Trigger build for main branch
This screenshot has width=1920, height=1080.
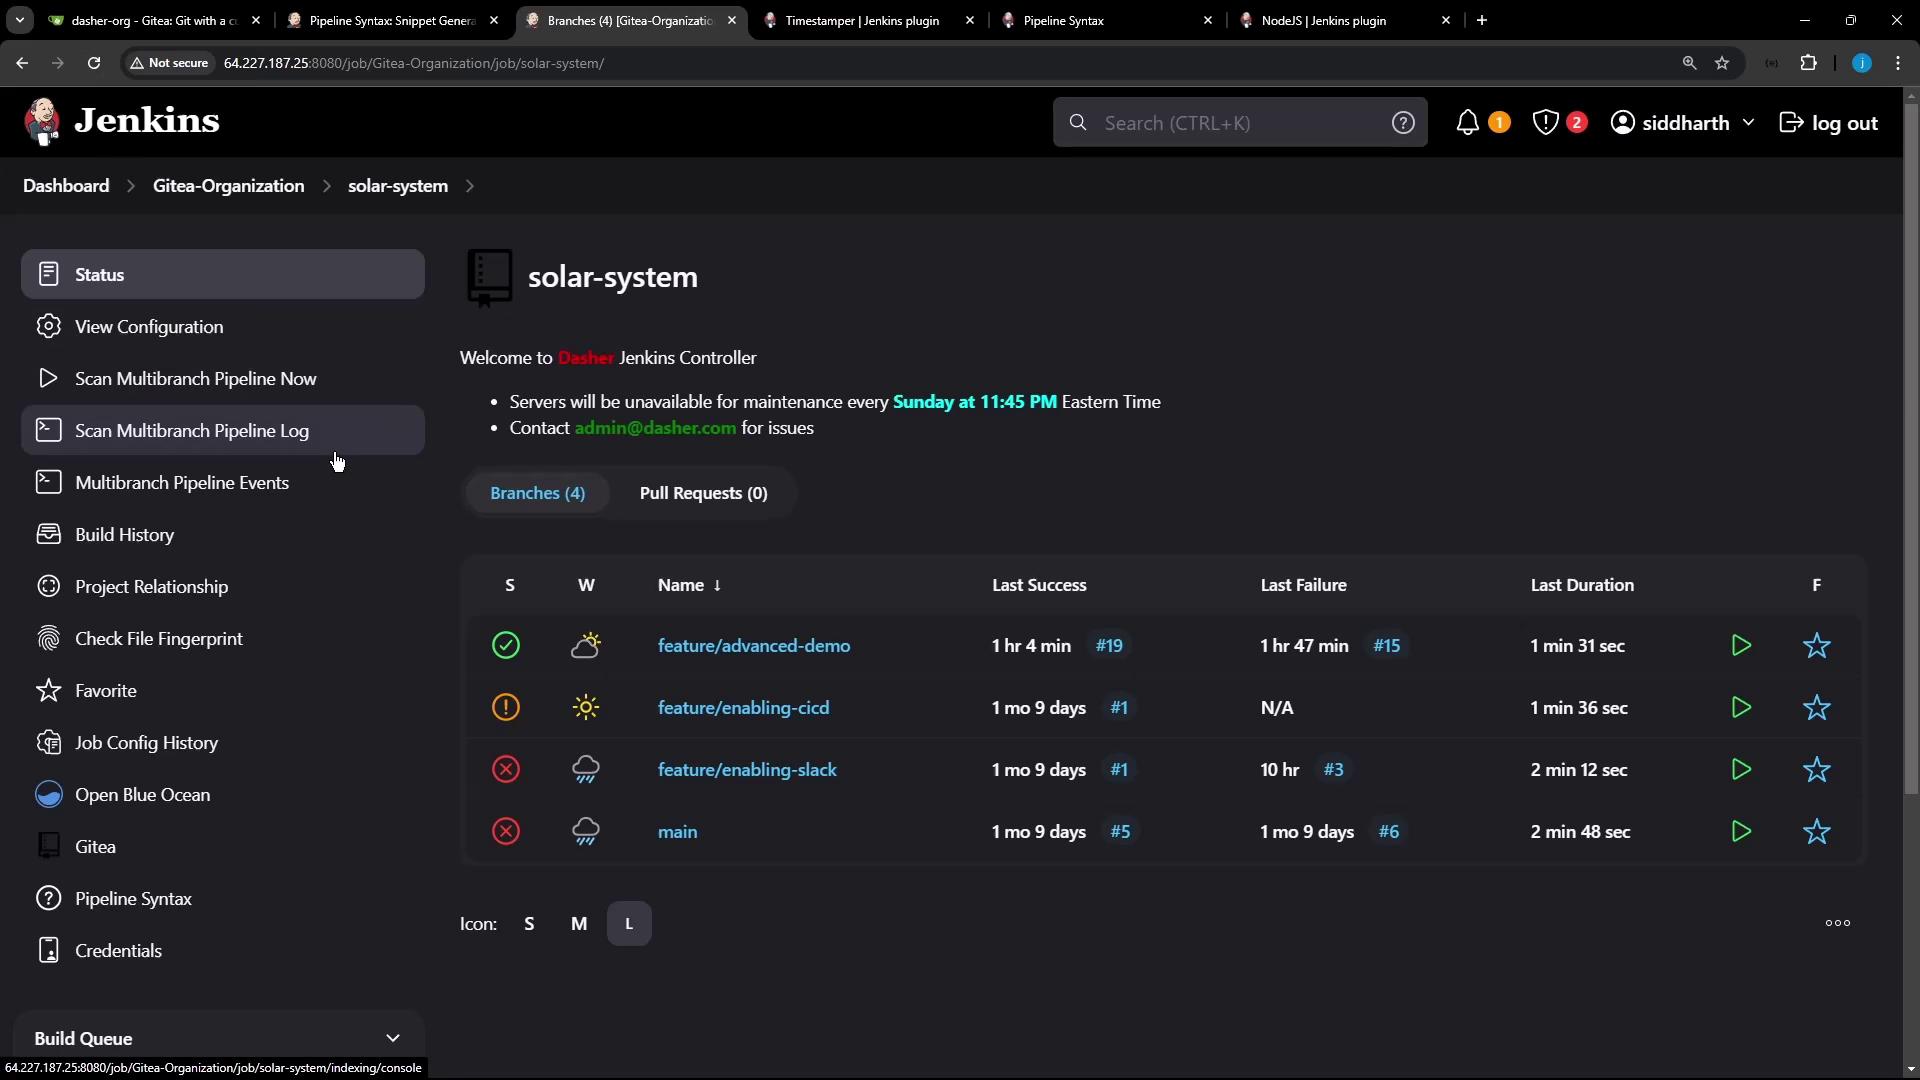tap(1741, 832)
